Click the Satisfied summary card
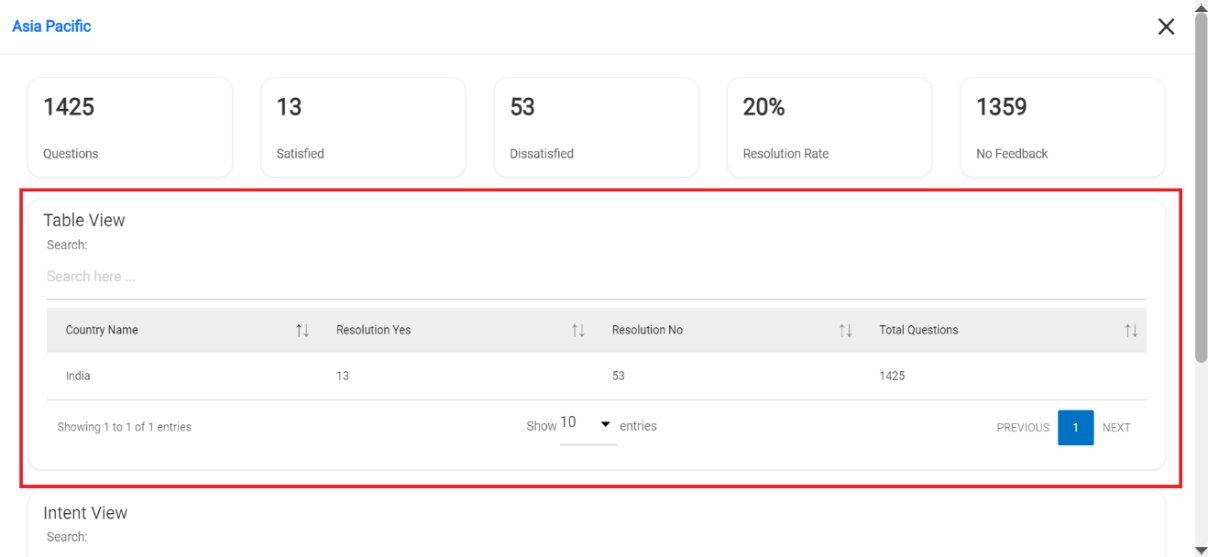 click(x=363, y=128)
